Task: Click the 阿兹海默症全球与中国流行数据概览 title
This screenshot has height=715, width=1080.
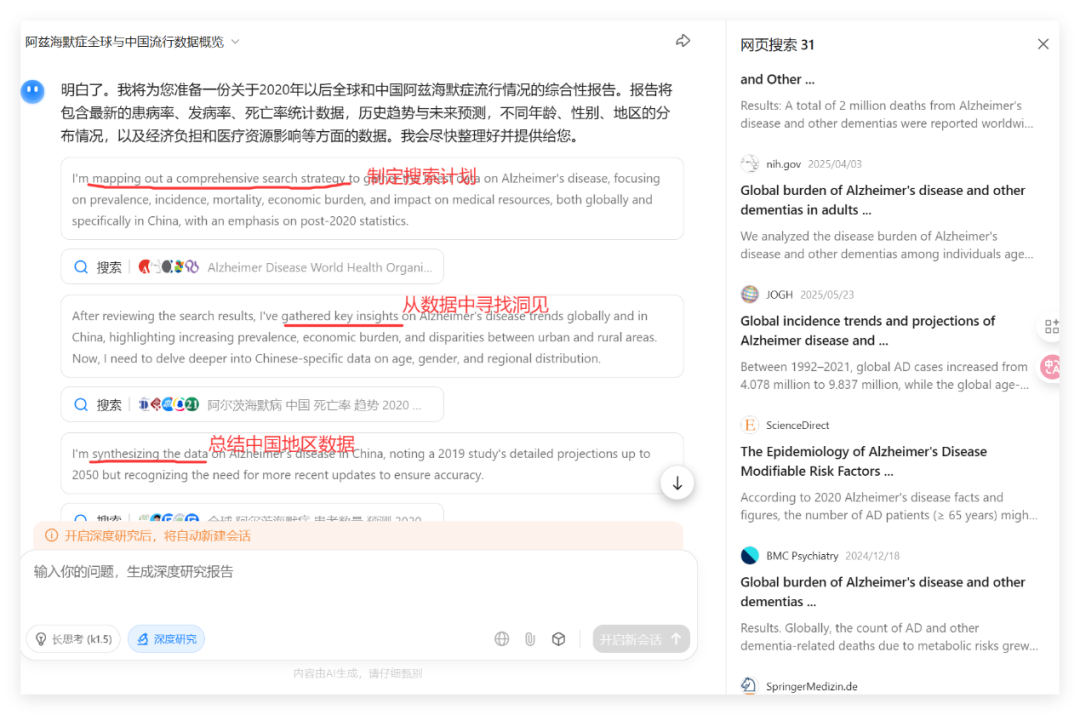Action: point(125,42)
